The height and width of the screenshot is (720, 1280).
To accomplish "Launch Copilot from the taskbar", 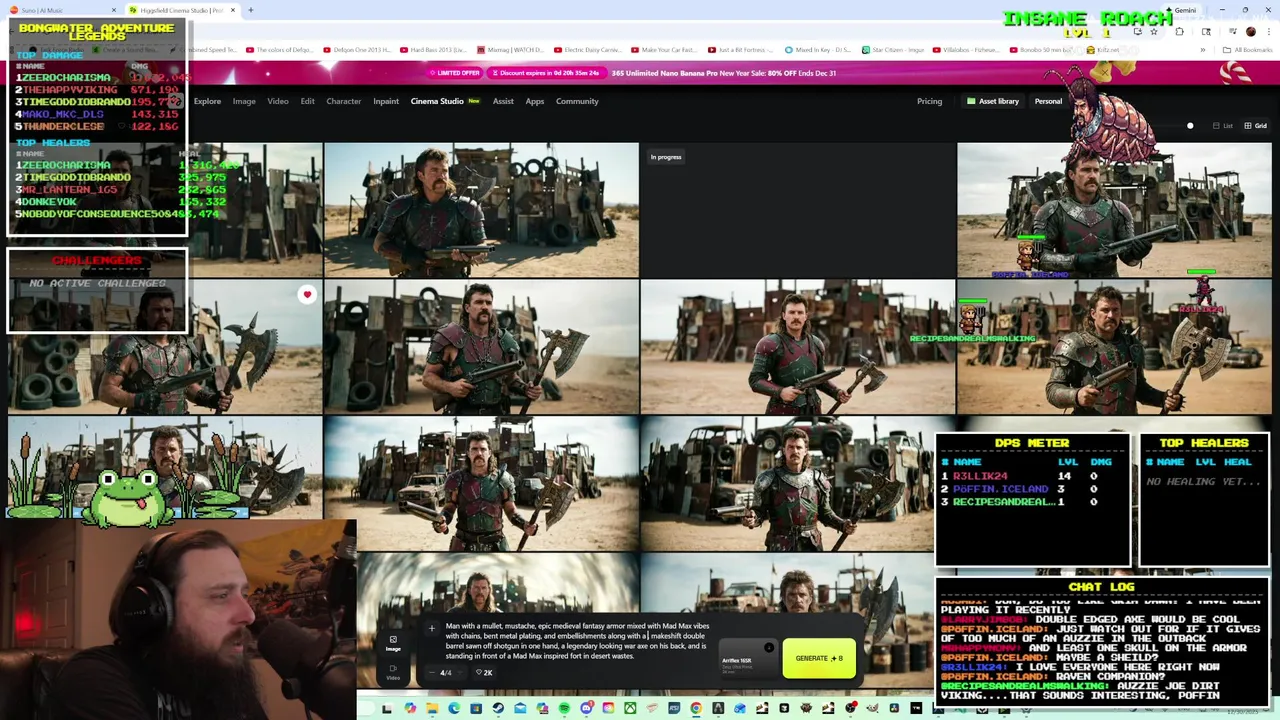I will [410, 708].
